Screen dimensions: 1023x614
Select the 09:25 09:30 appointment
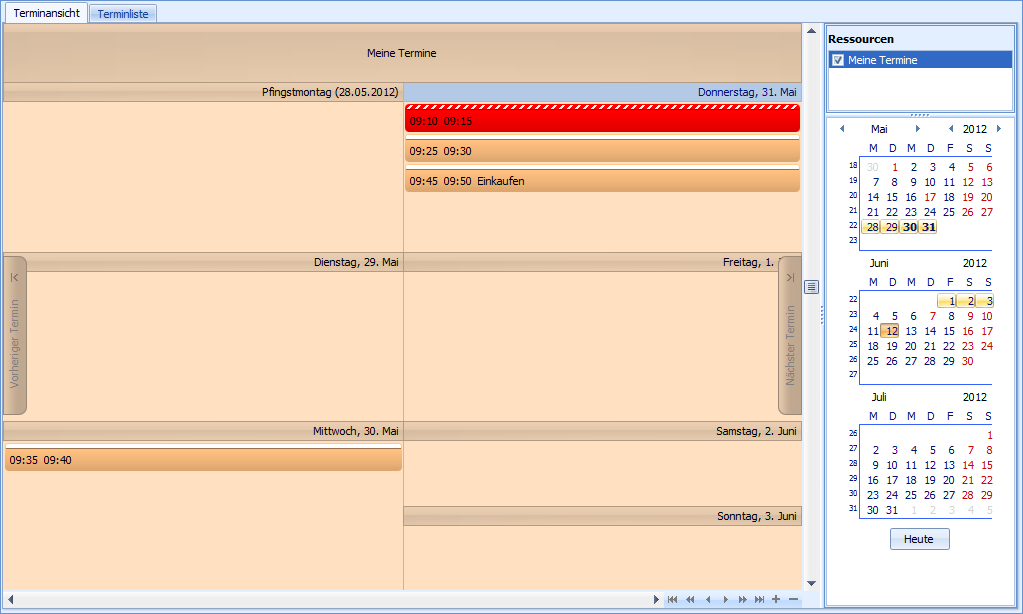602,149
